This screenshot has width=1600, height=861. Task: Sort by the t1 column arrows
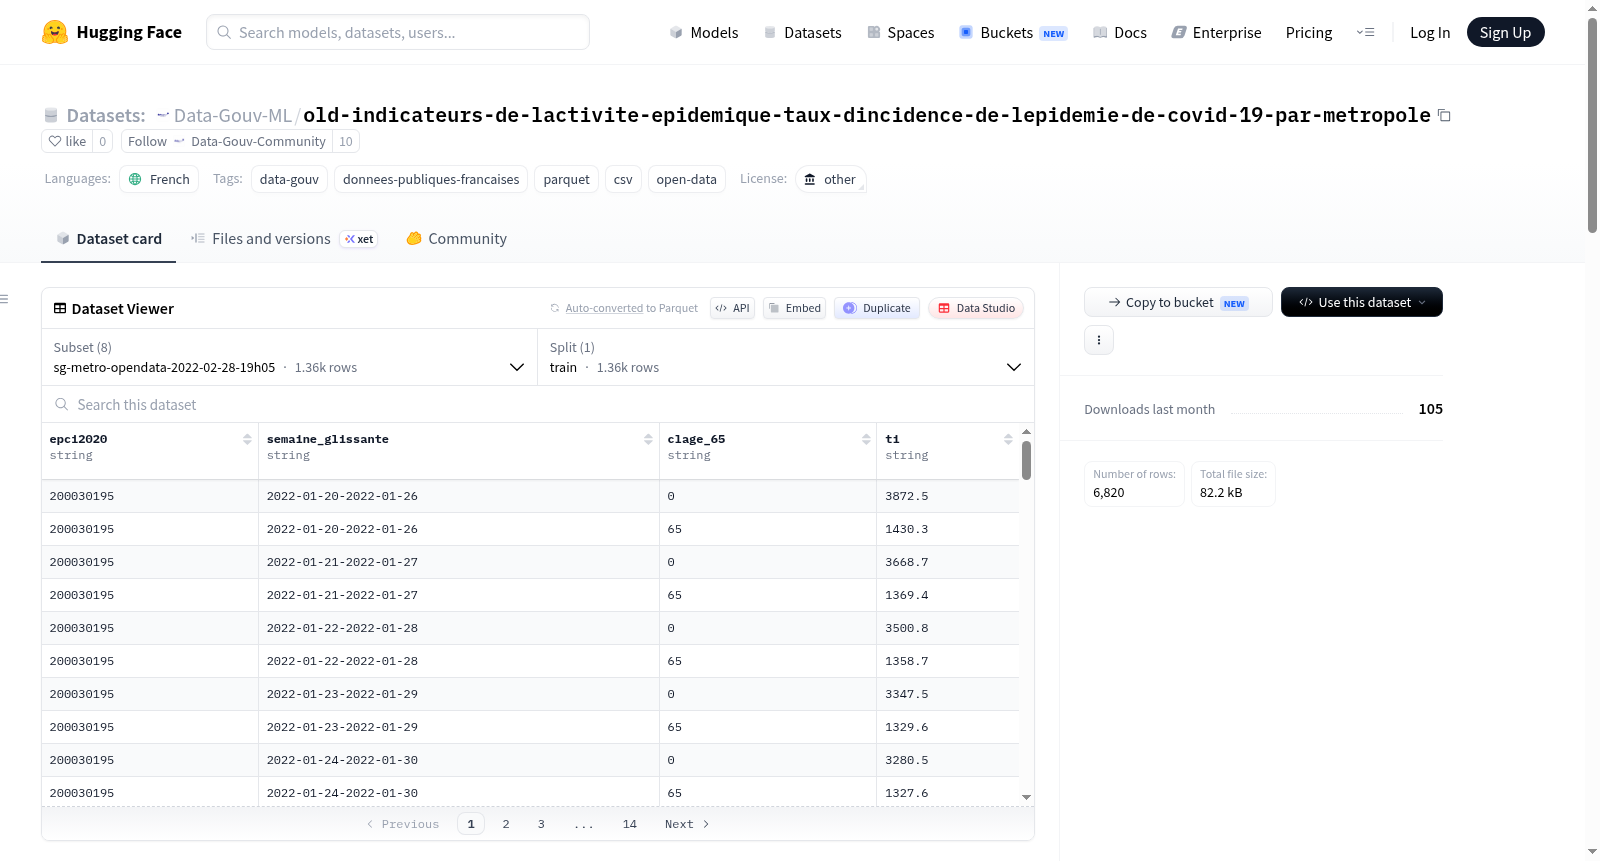[1008, 439]
